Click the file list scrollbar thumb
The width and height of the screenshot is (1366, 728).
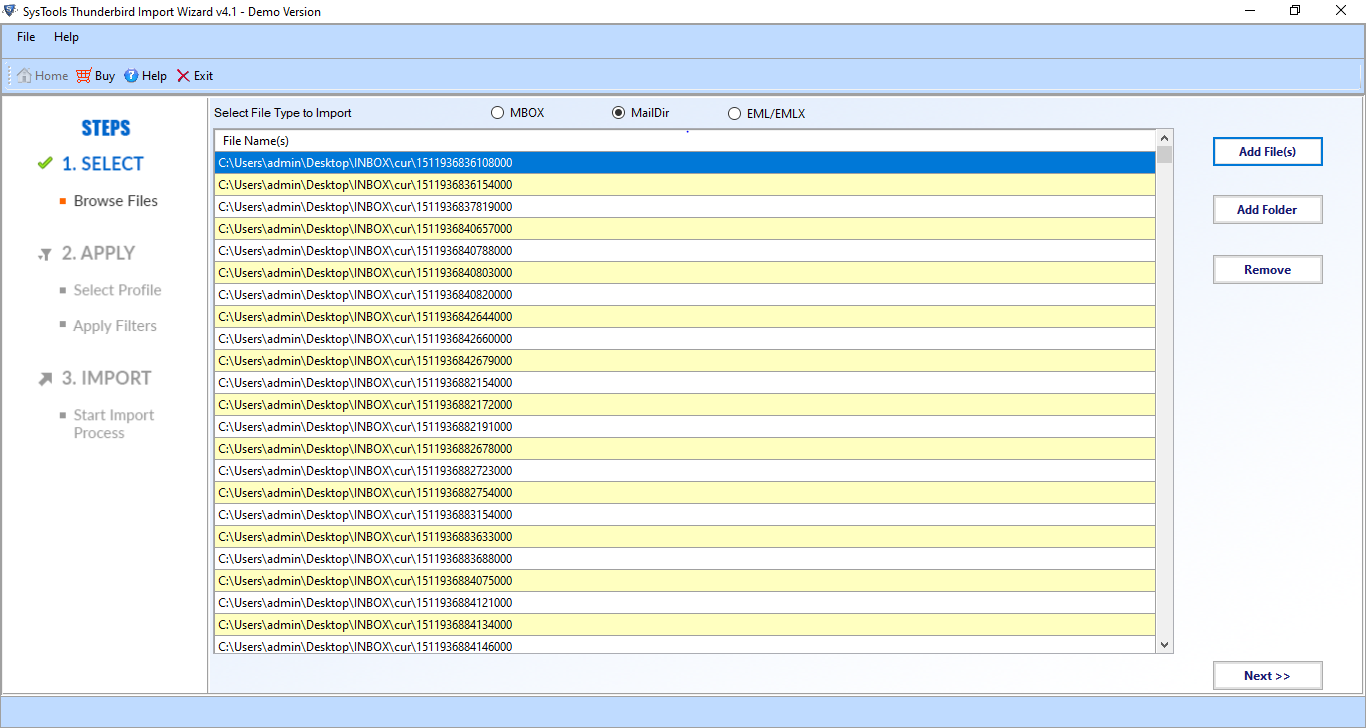(x=1164, y=155)
